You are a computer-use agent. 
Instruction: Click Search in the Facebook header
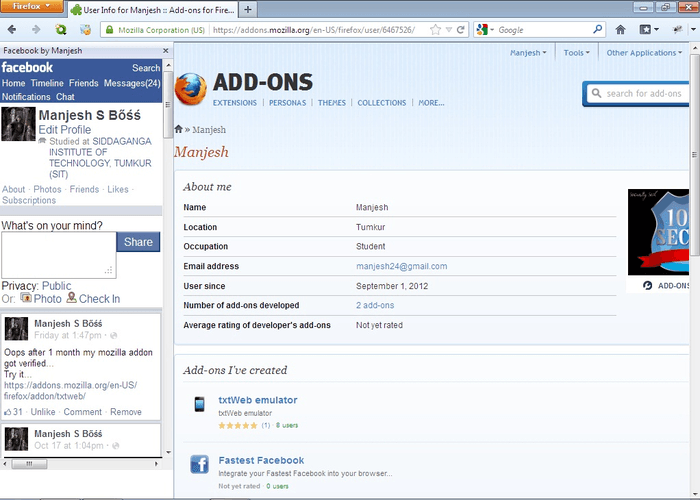click(146, 68)
